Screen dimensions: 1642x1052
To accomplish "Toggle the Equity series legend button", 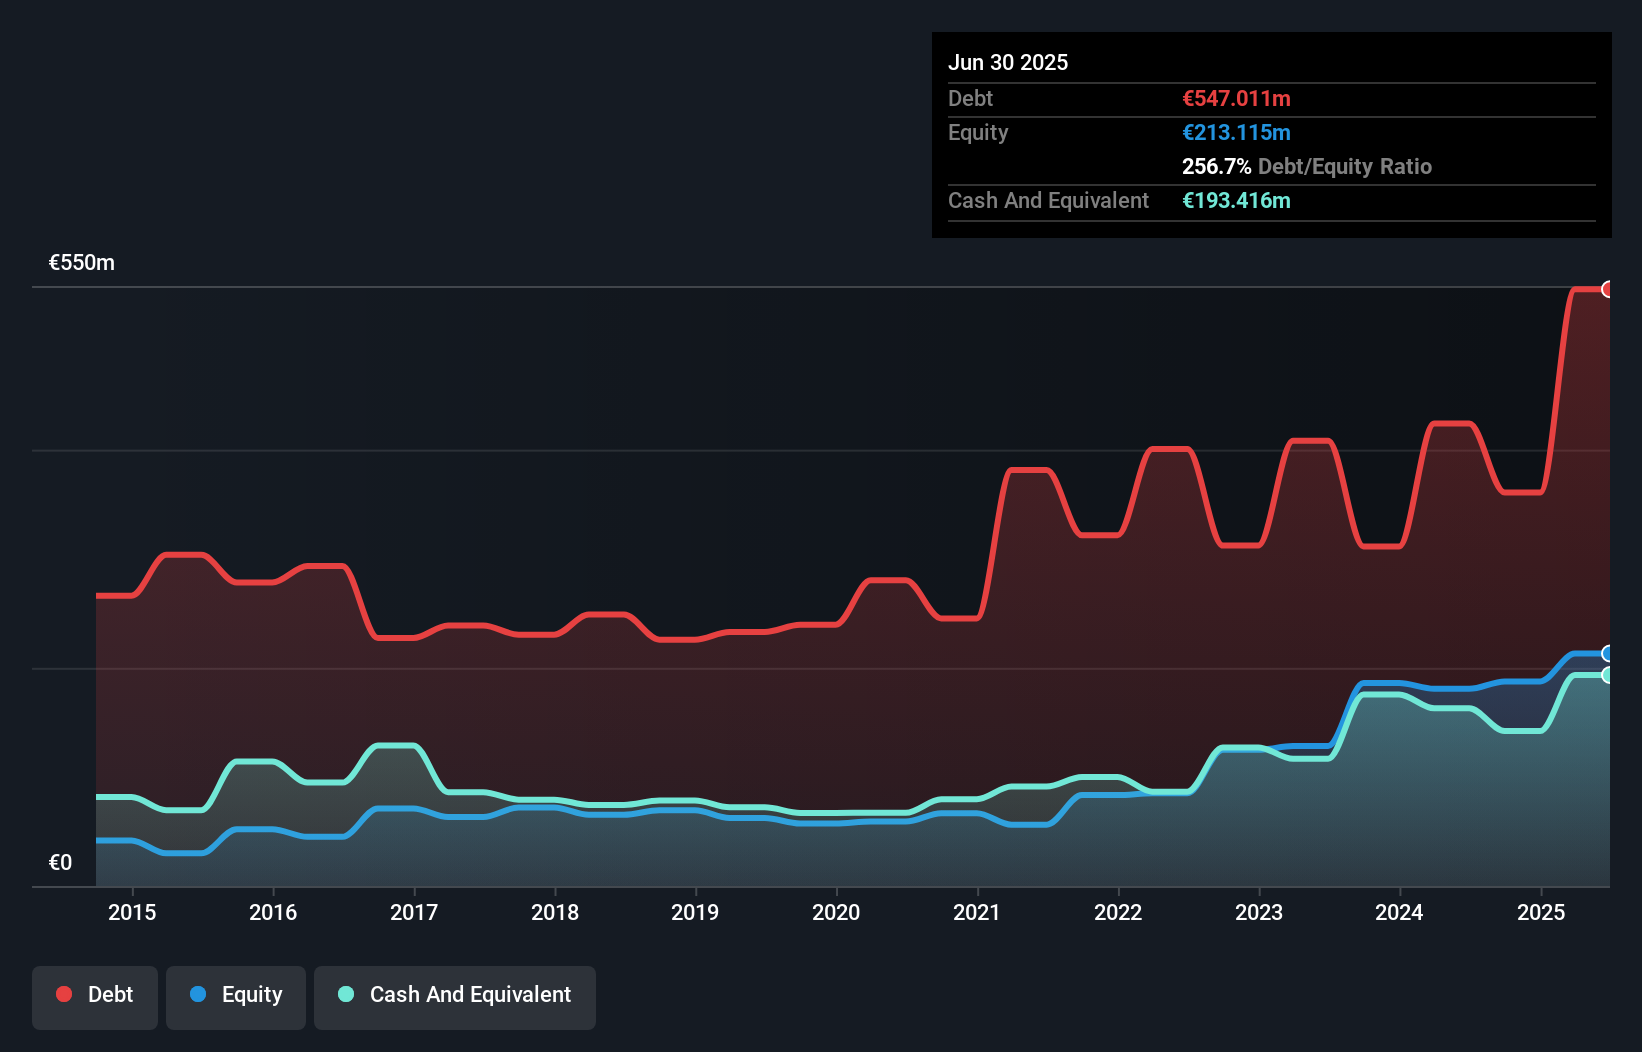I will [236, 997].
